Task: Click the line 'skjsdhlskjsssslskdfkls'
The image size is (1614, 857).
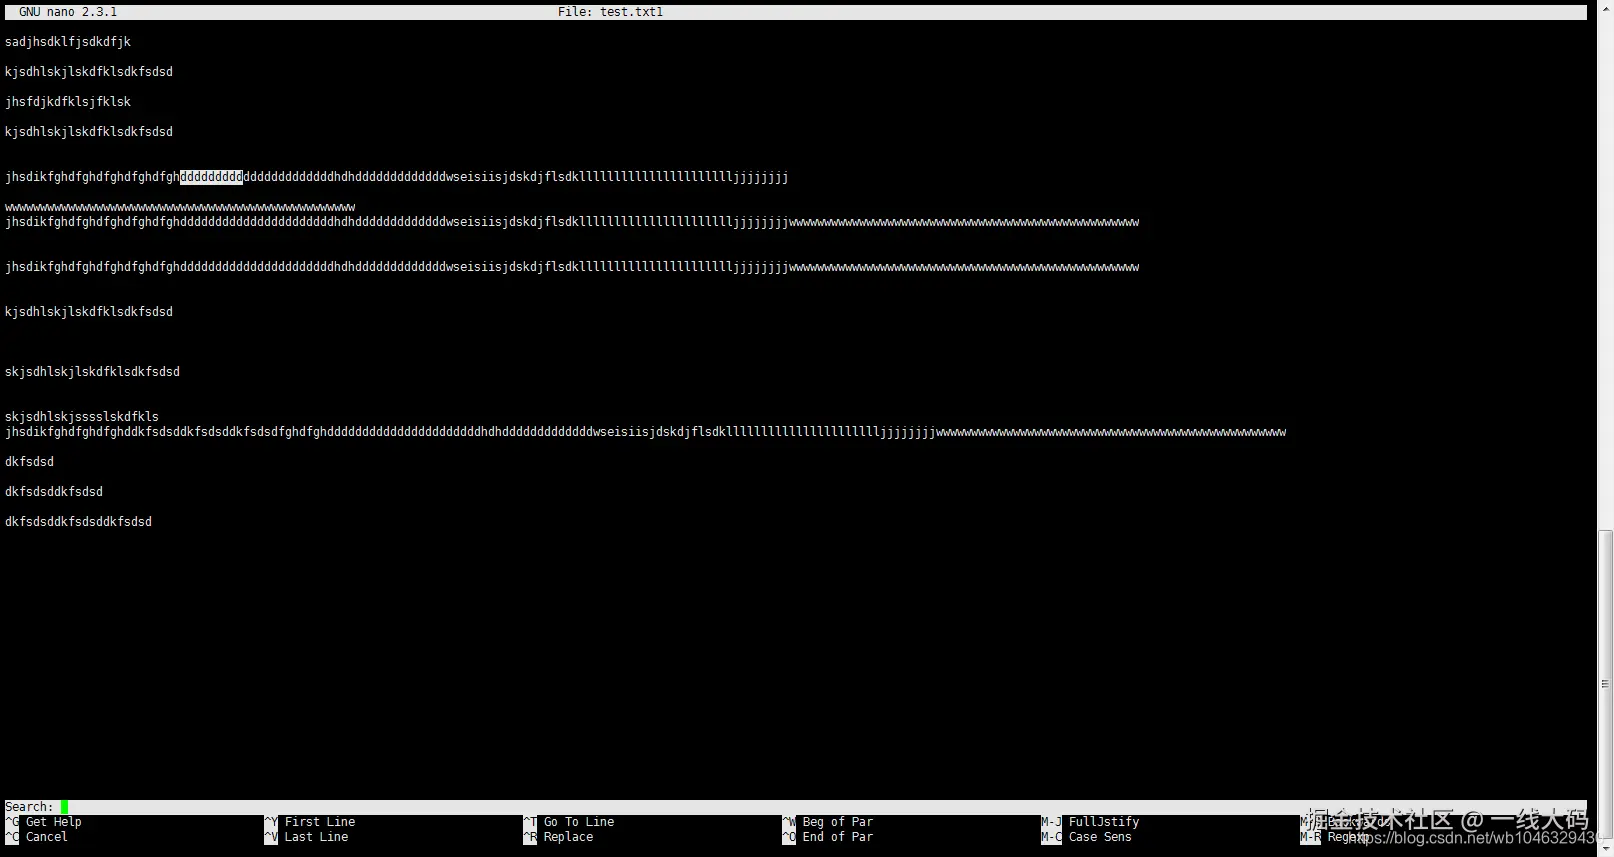Action: pos(82,417)
